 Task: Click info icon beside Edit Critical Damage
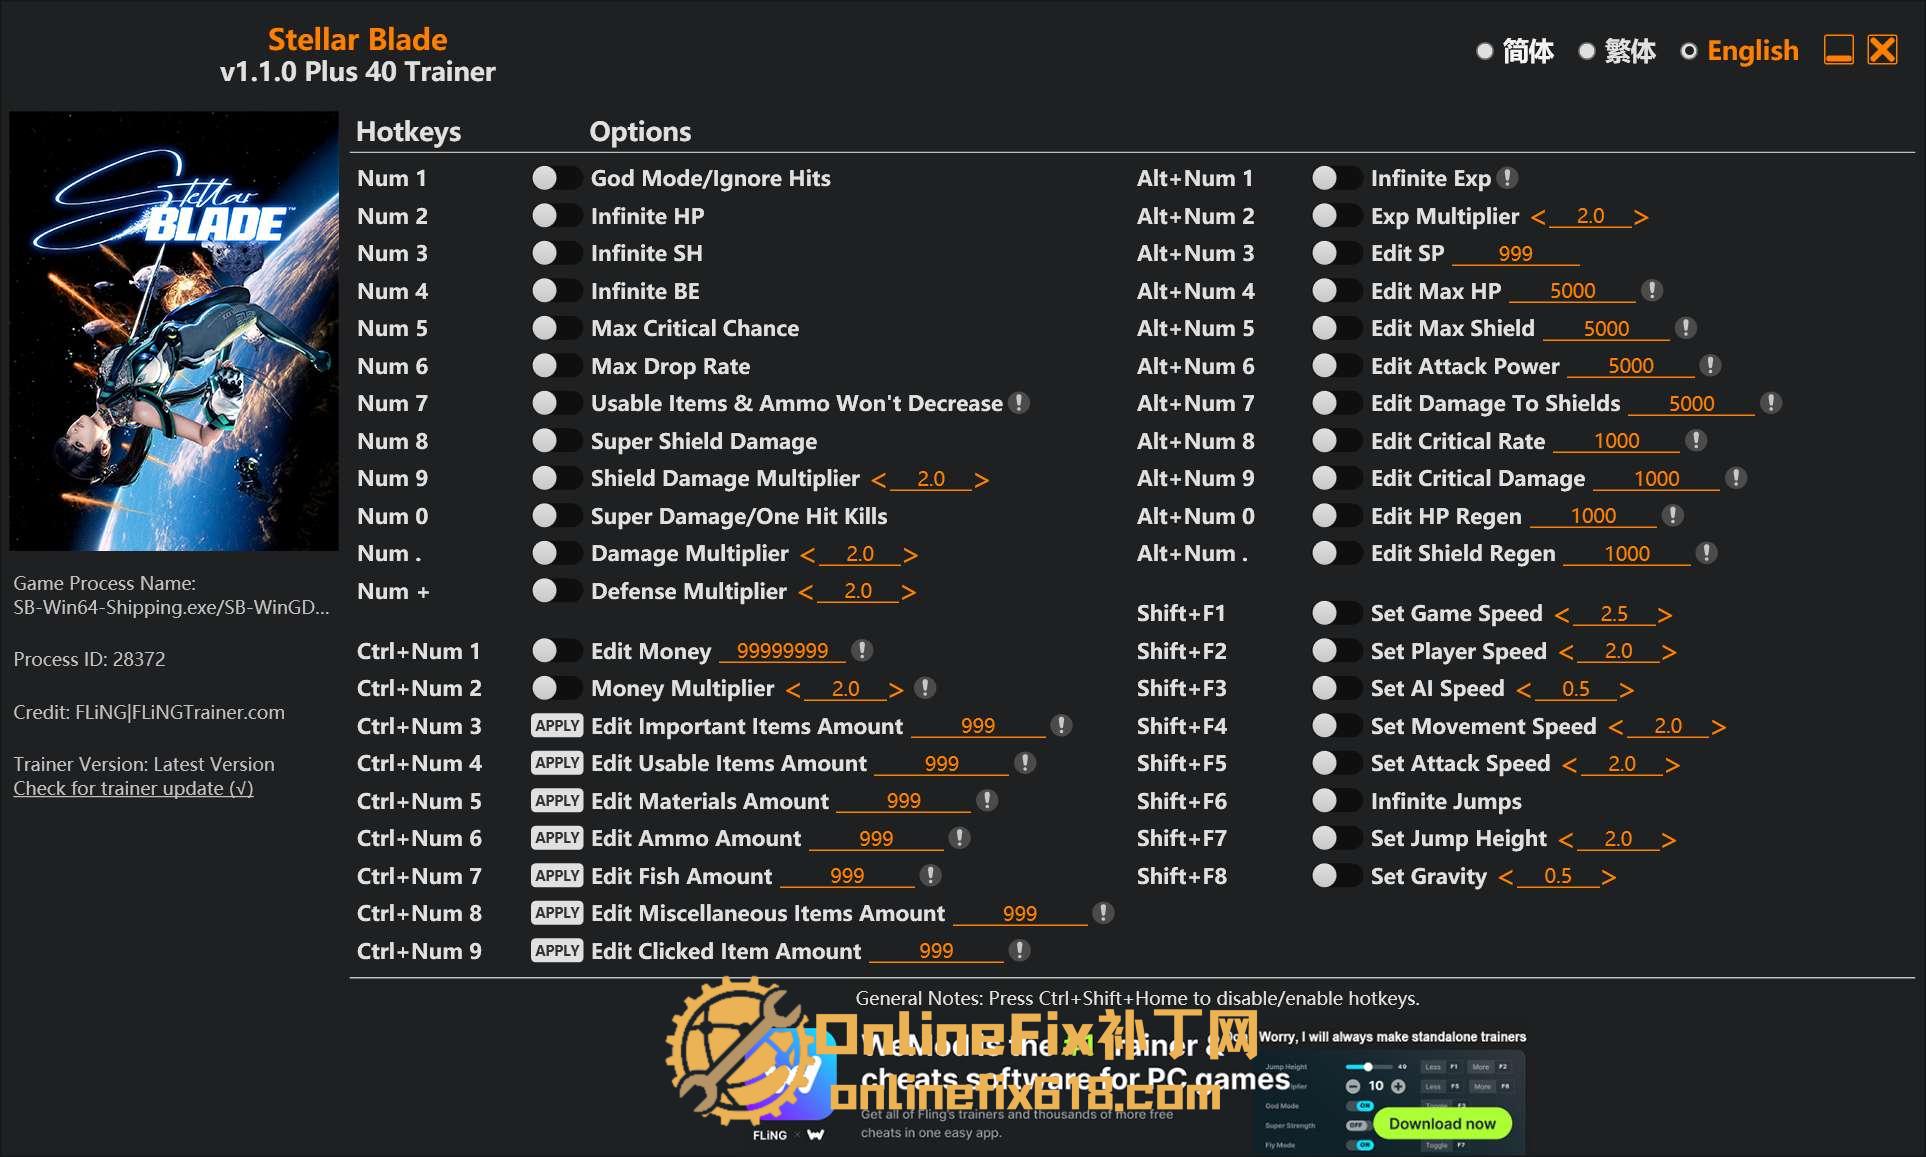[1736, 478]
